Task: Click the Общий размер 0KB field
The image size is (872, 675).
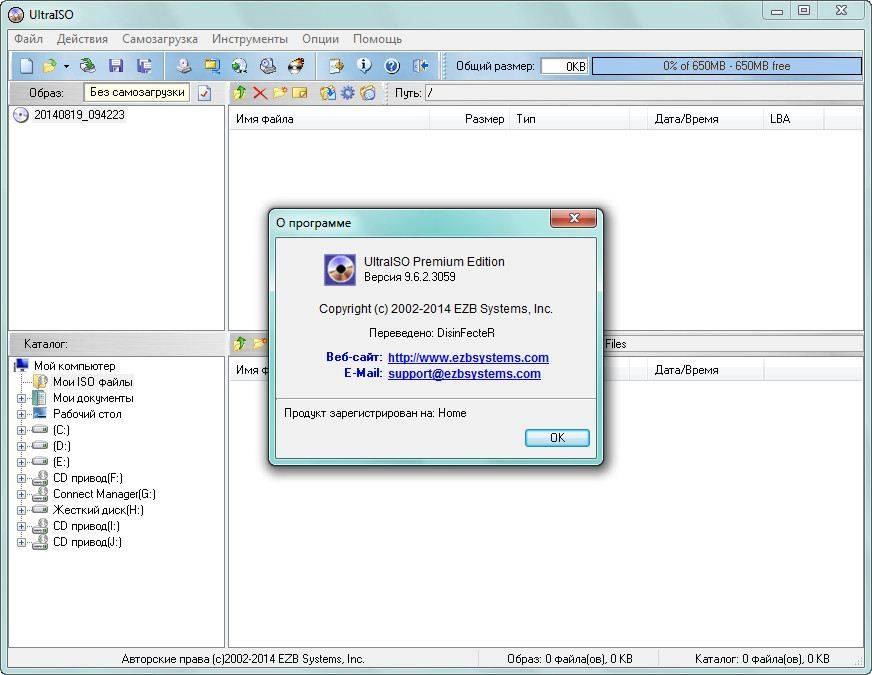Action: pos(564,66)
